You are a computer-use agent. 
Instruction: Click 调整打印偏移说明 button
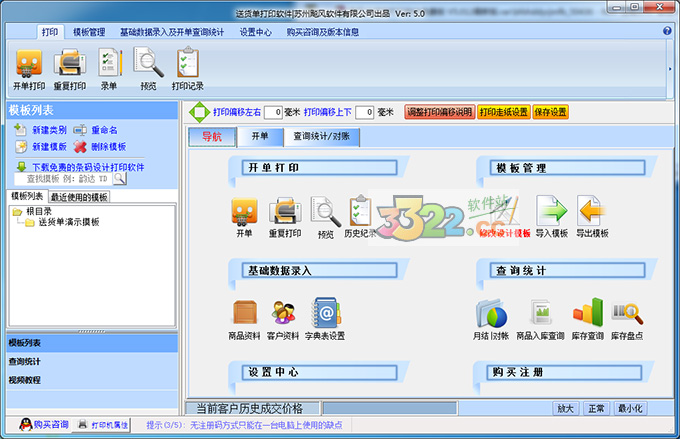[440, 112]
